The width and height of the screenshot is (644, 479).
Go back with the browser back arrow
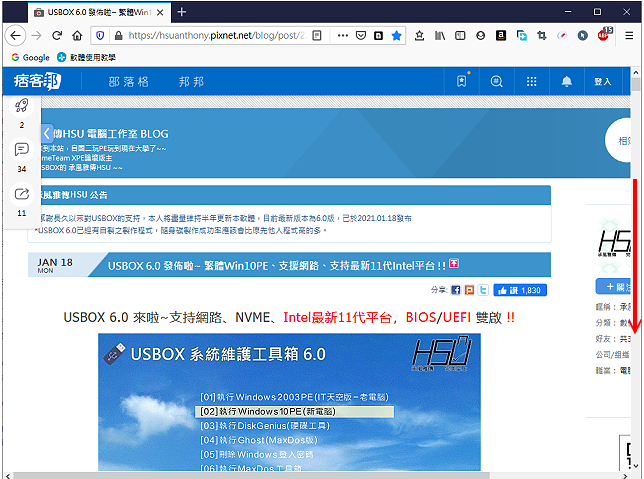(16, 36)
